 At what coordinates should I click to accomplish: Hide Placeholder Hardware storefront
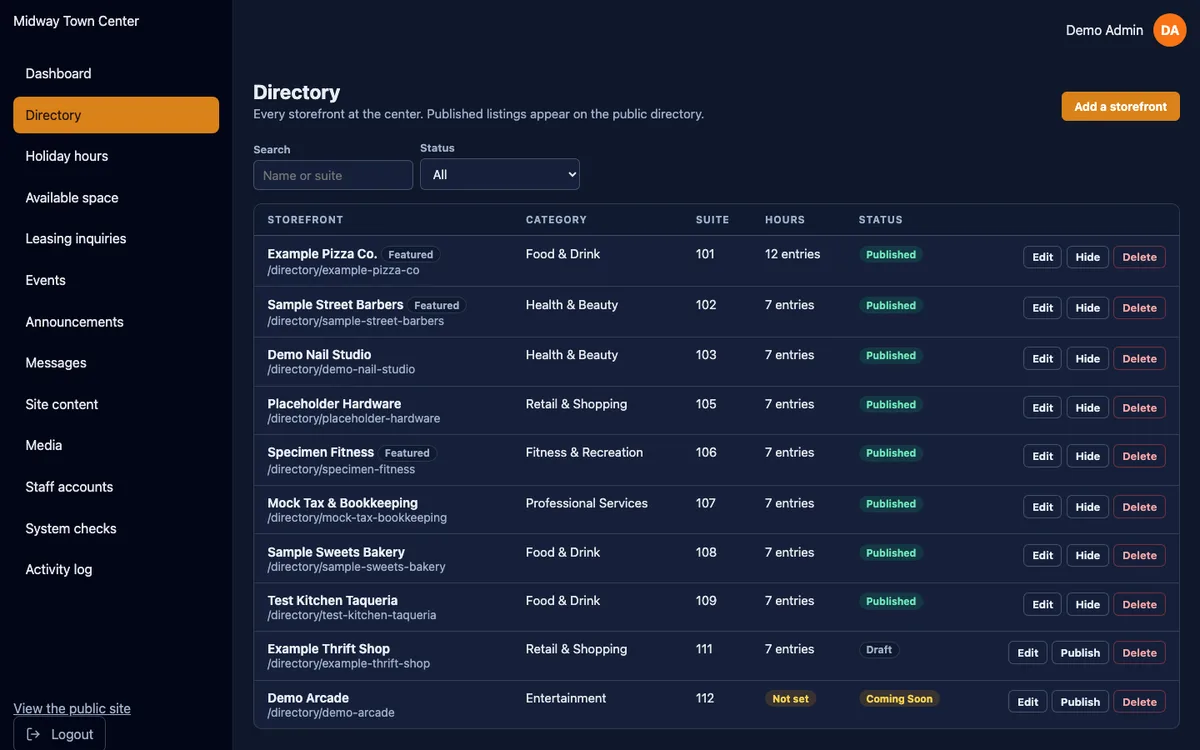(x=1088, y=407)
